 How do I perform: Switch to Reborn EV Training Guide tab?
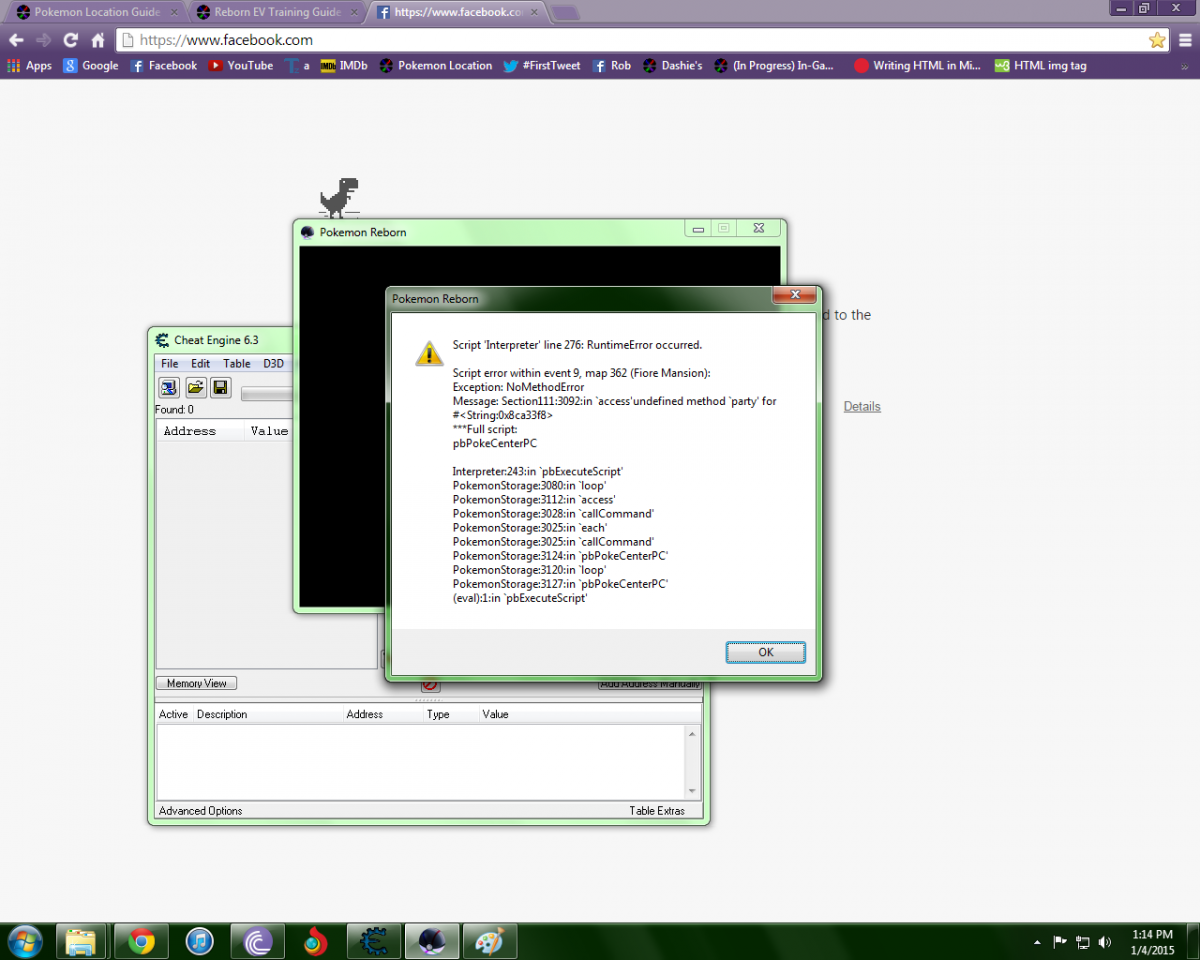pyautogui.click(x=276, y=12)
